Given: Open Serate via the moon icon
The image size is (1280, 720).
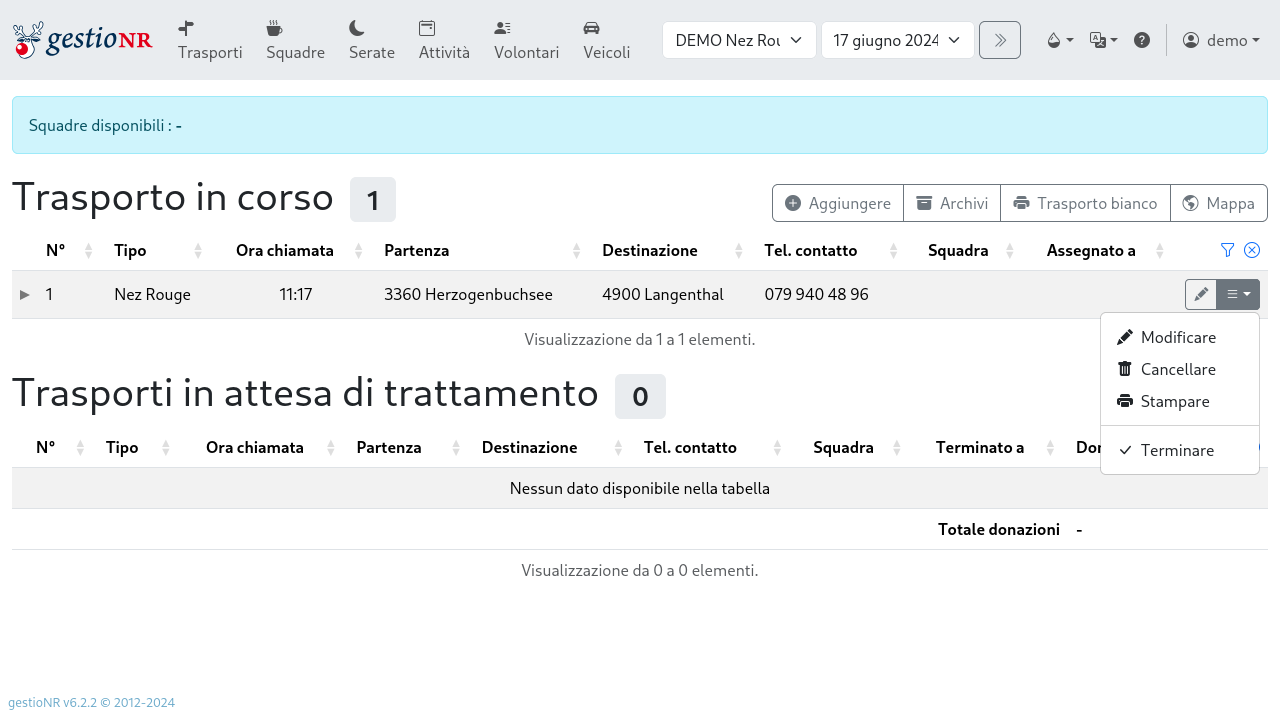Looking at the screenshot, I should [x=356, y=27].
